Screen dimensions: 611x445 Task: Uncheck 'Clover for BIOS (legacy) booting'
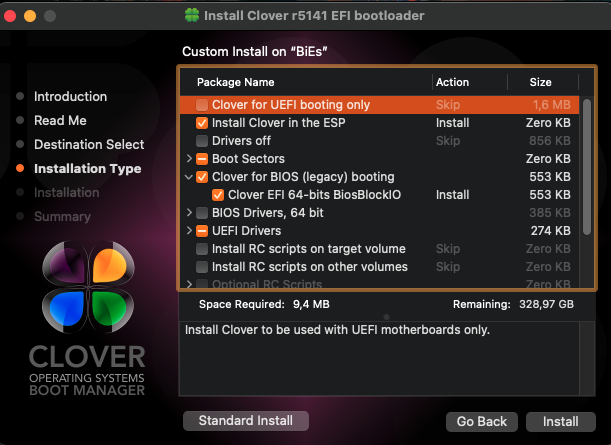(x=202, y=177)
